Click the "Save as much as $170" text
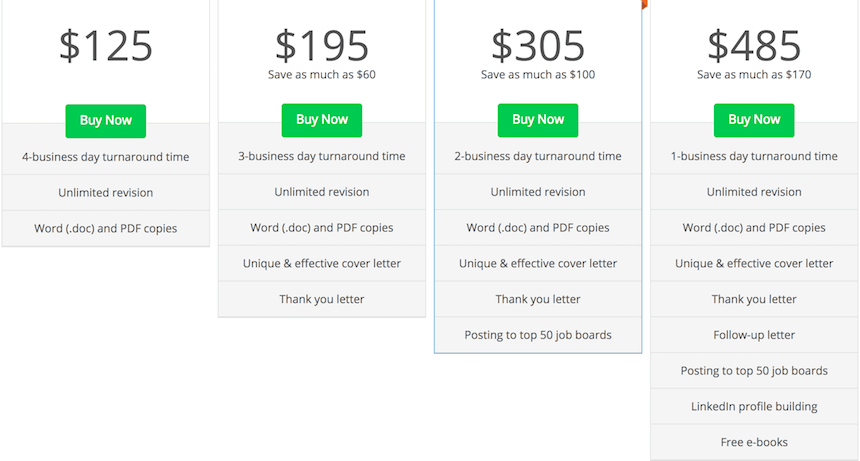The height and width of the screenshot is (461, 860). 754,74
